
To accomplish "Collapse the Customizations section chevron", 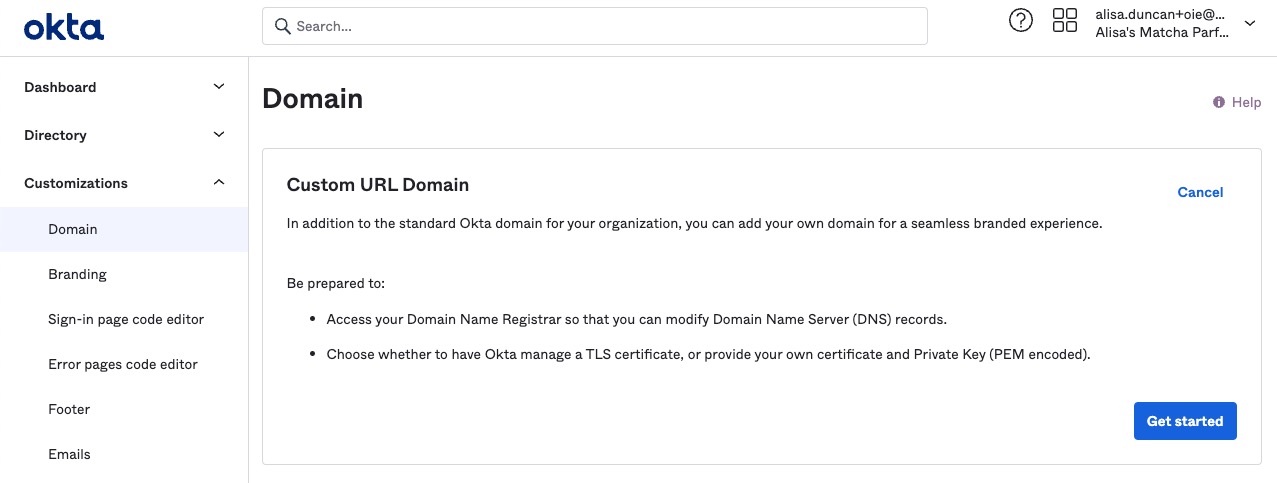I will (x=219, y=183).
